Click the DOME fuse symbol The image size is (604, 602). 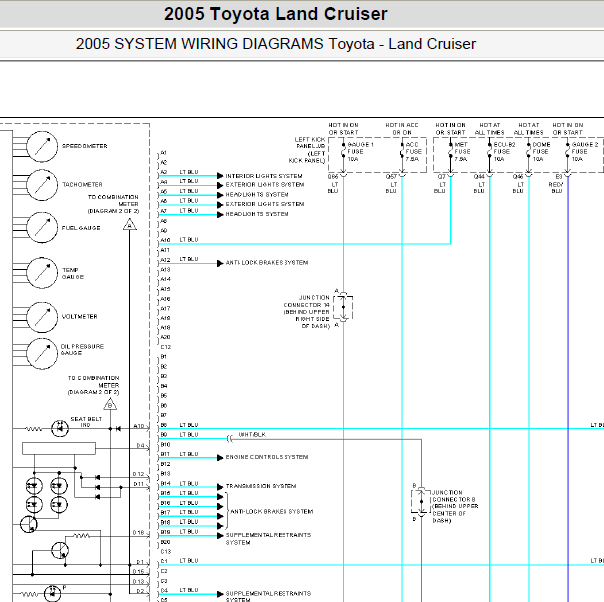tap(528, 152)
